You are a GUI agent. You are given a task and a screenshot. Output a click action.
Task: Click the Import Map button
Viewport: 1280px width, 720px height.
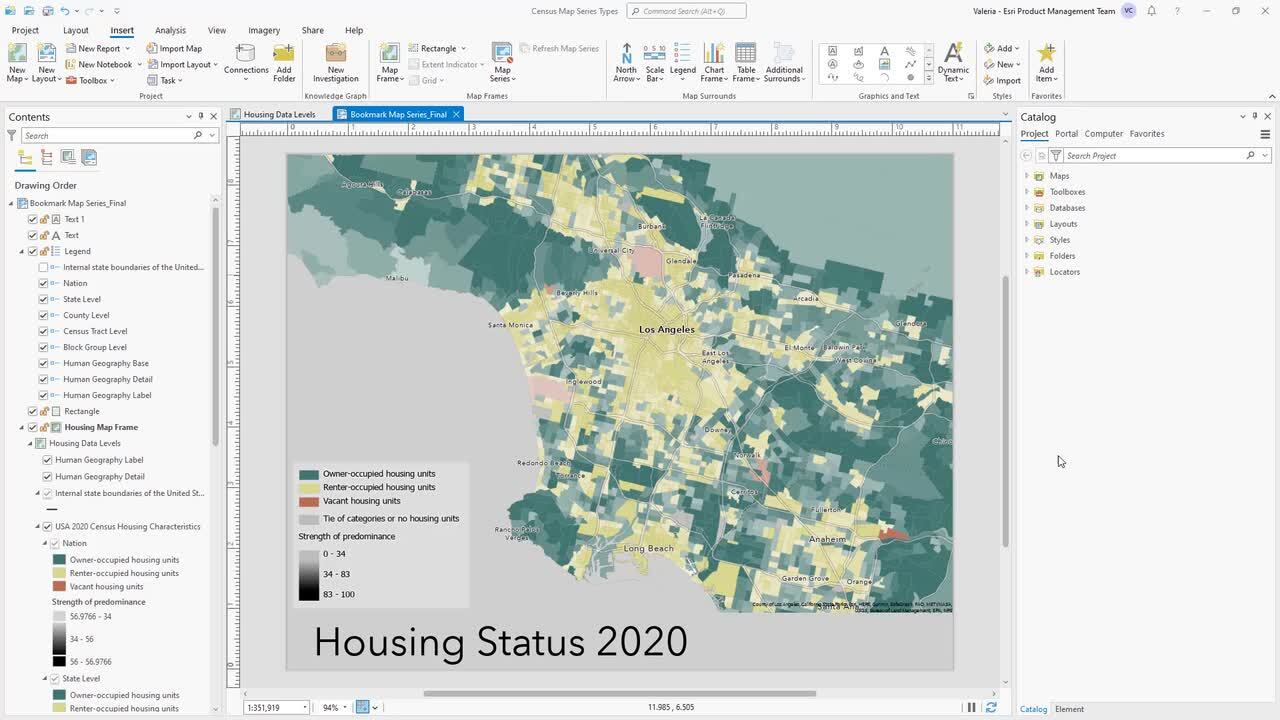[176, 48]
